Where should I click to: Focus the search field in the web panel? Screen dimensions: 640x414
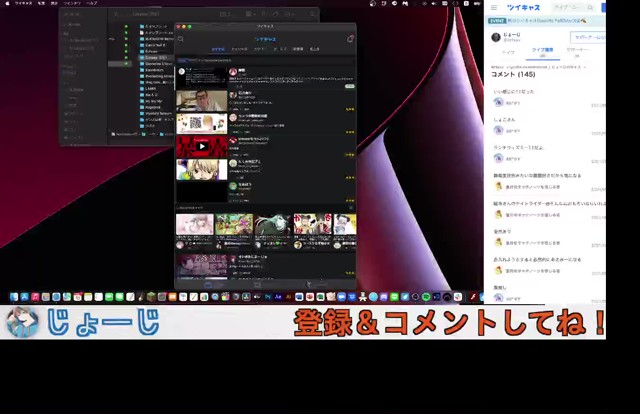click(573, 7)
